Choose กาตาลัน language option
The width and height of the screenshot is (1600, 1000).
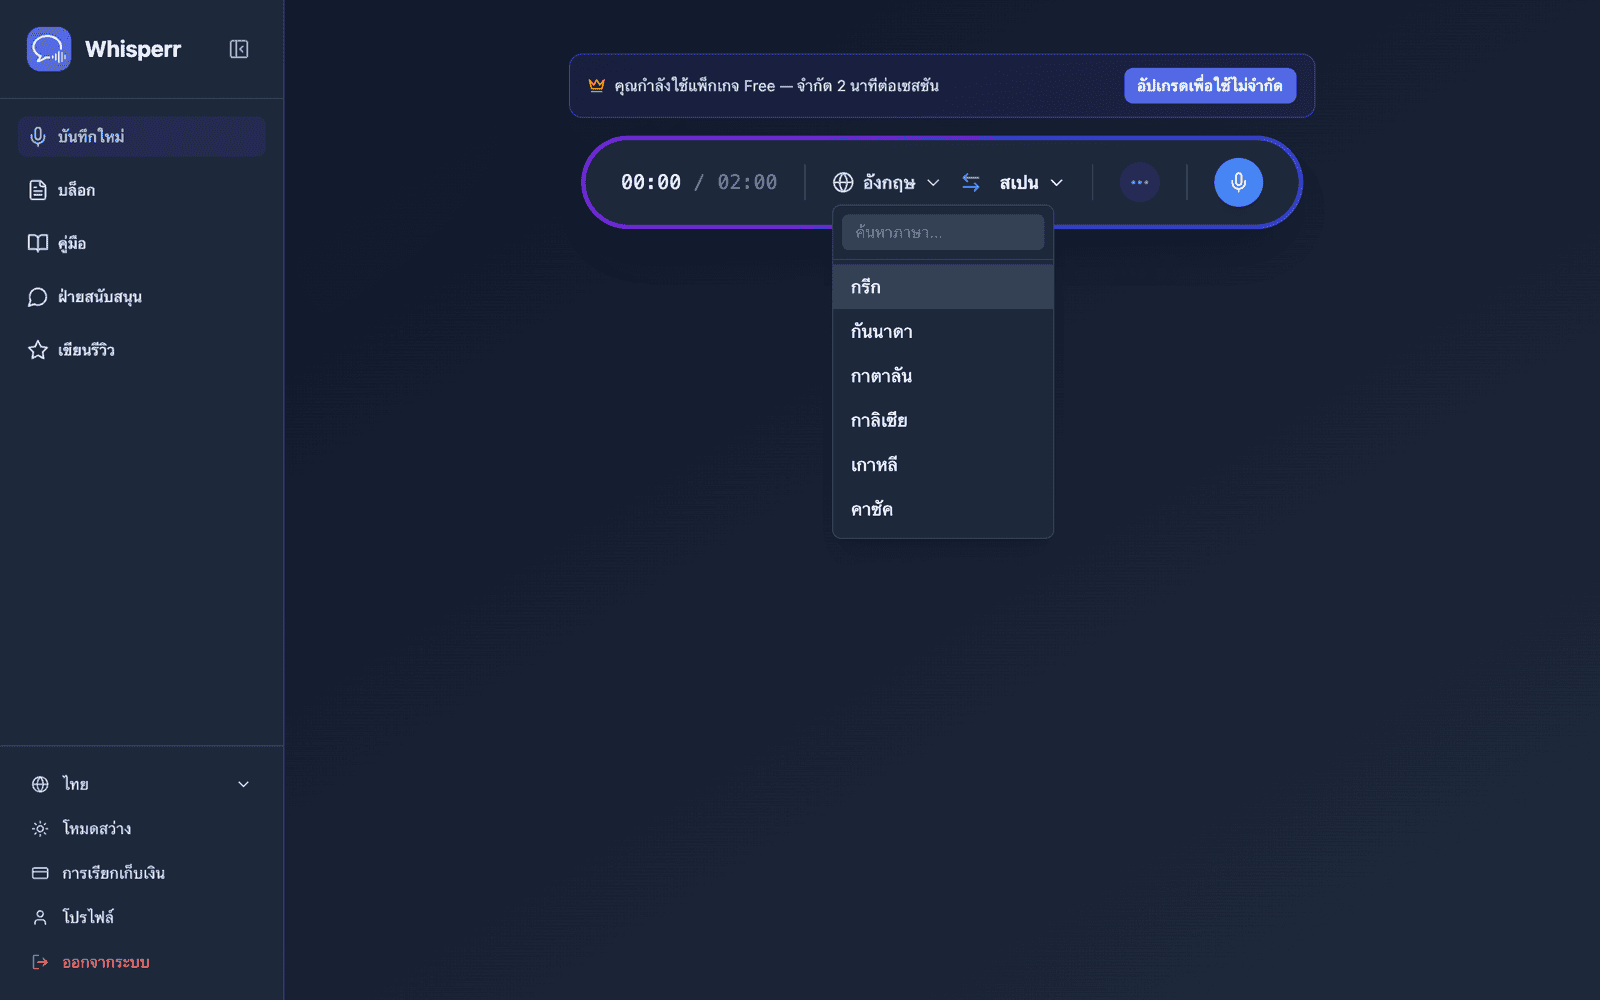[x=943, y=376]
